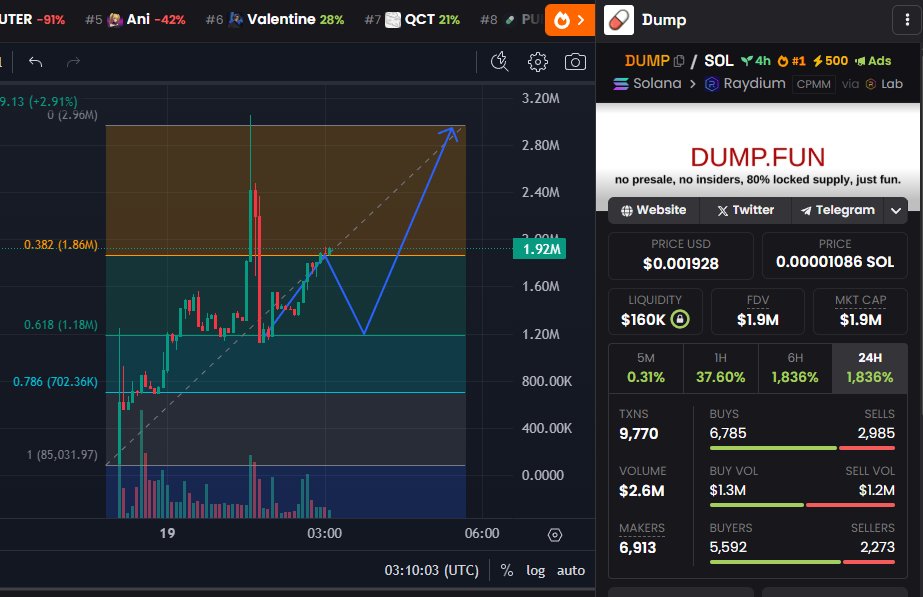Click the LIQUIDITY $160K value
The image size is (923, 597).
643,320
